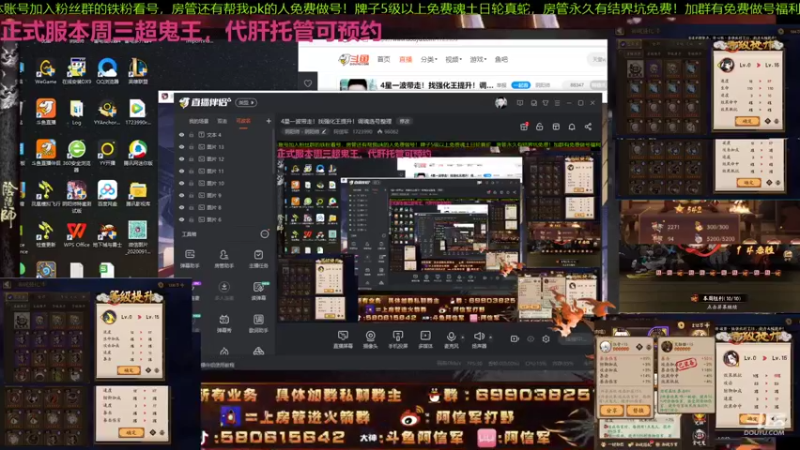Click the heart favorite icon in the Douyu browser page
The image size is (800, 450).
click(x=308, y=84)
